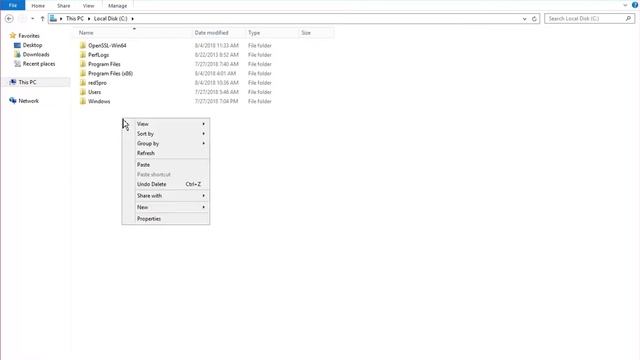Click the Users row File folder type

click(x=260, y=92)
